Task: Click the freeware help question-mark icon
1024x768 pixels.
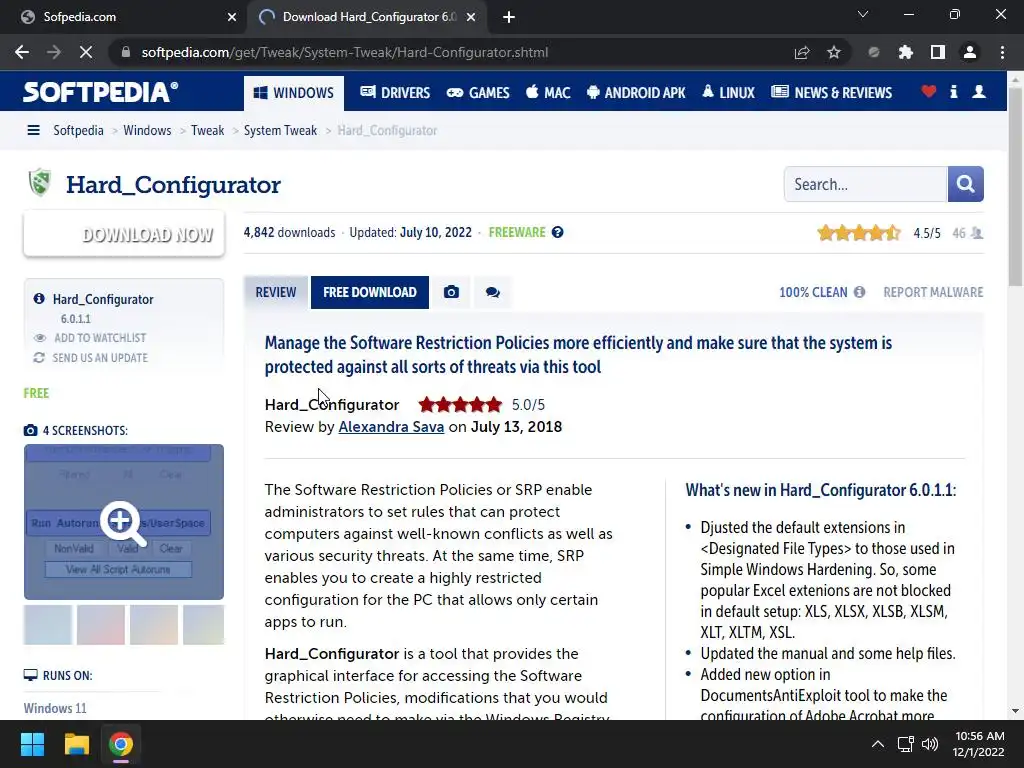Action: (x=557, y=232)
